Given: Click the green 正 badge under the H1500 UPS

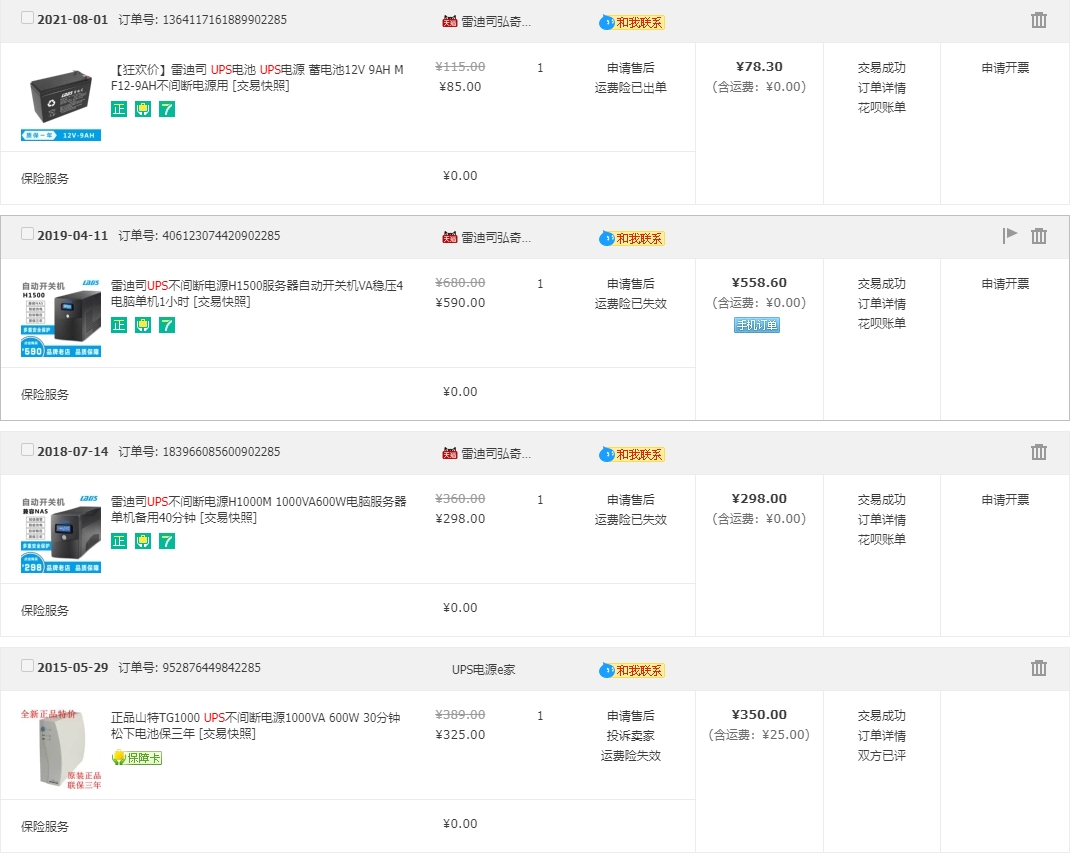Looking at the screenshot, I should 119,325.
